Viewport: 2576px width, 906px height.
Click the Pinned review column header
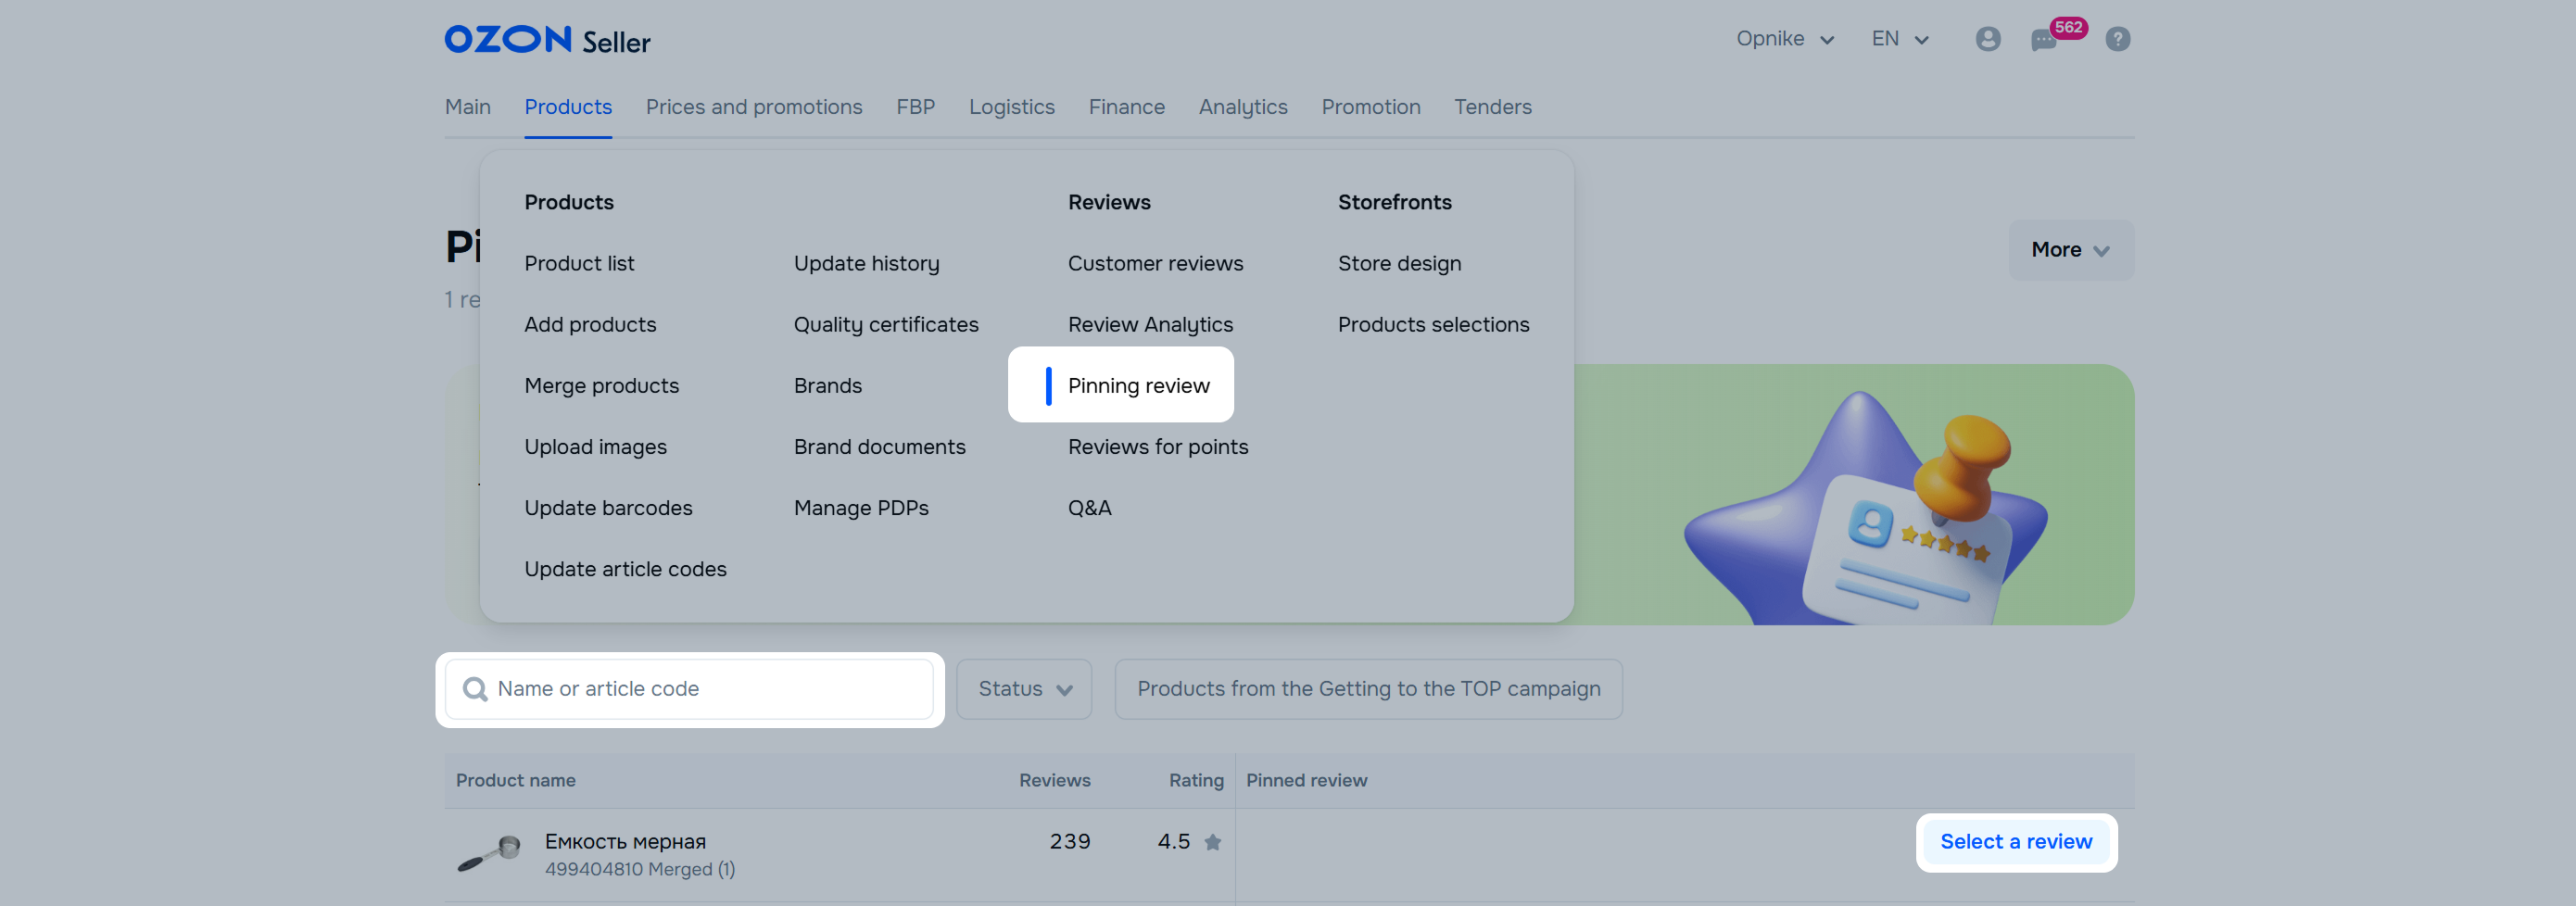[x=1306, y=781]
